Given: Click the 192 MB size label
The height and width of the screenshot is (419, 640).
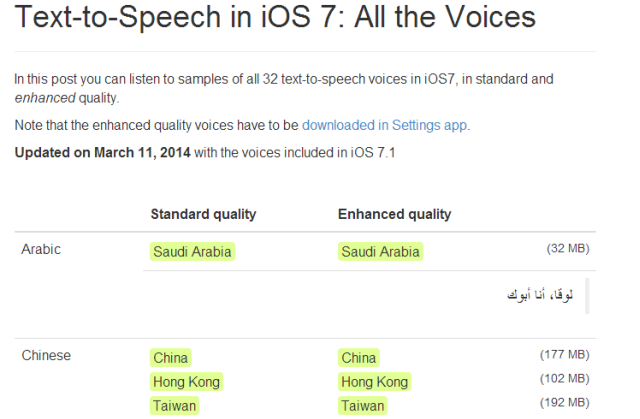Looking at the screenshot, I should [x=565, y=403].
